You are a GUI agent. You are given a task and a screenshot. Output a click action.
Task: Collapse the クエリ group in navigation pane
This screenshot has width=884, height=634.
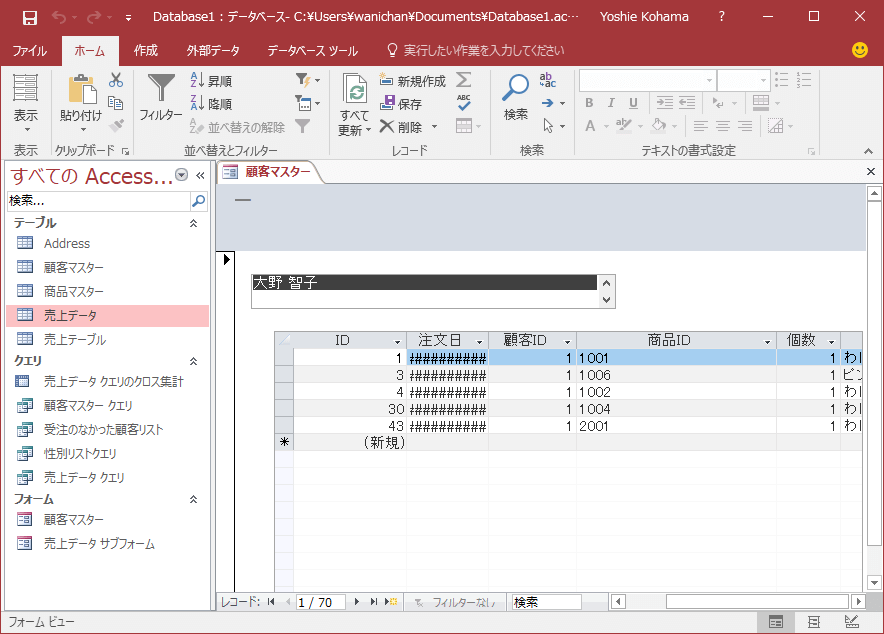(x=193, y=361)
